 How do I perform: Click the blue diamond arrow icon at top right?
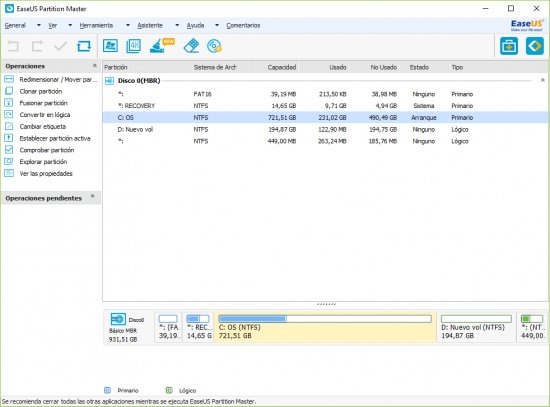click(535, 46)
